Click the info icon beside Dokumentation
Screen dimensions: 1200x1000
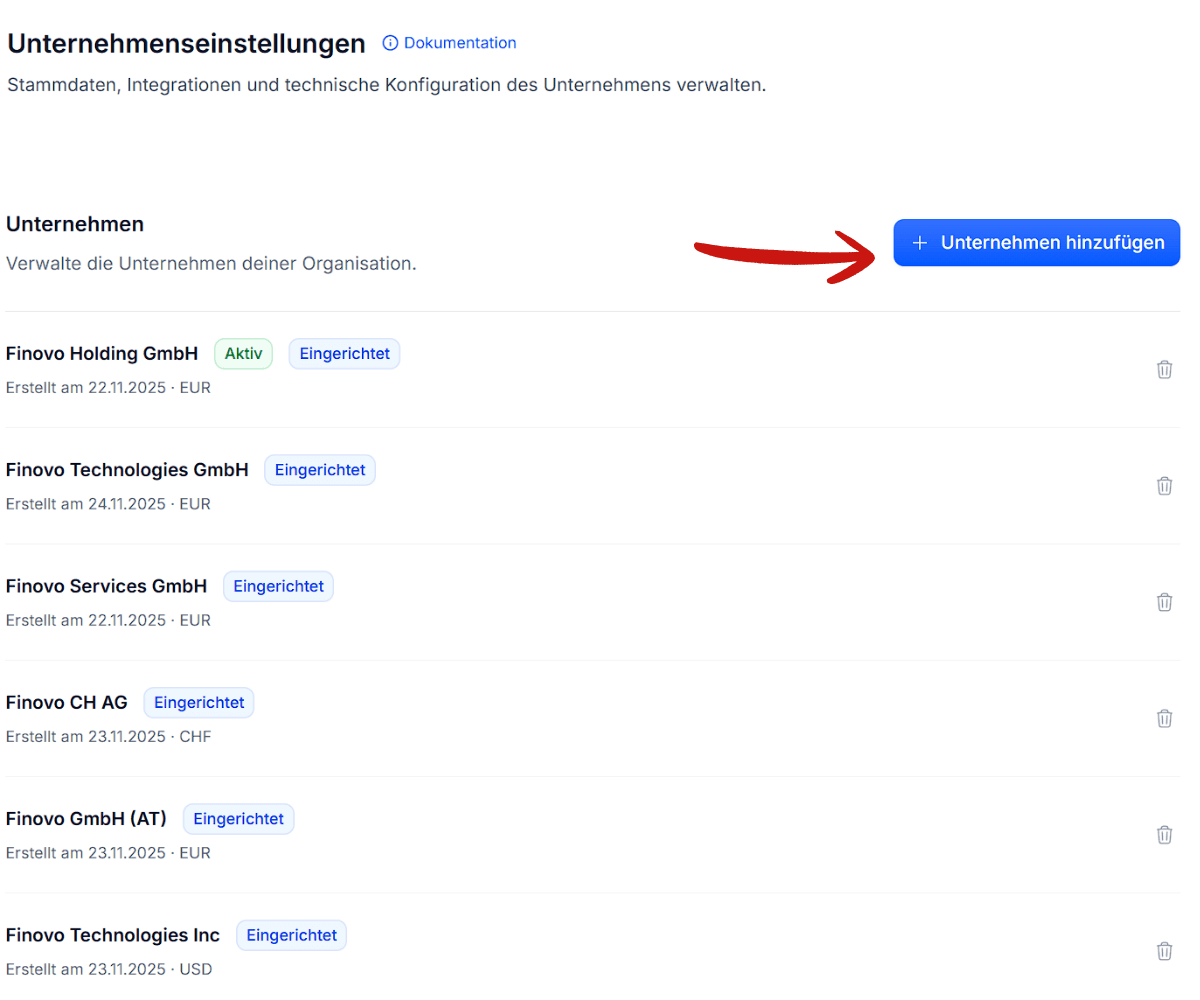point(390,43)
